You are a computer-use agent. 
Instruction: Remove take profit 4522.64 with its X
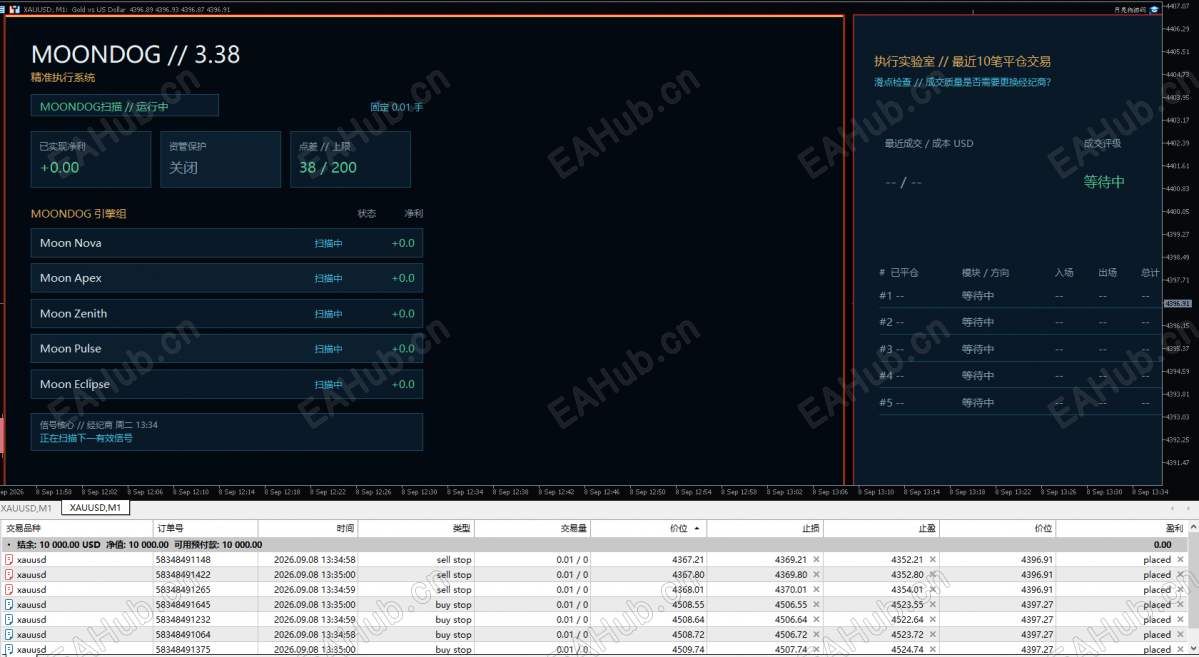(x=933, y=620)
